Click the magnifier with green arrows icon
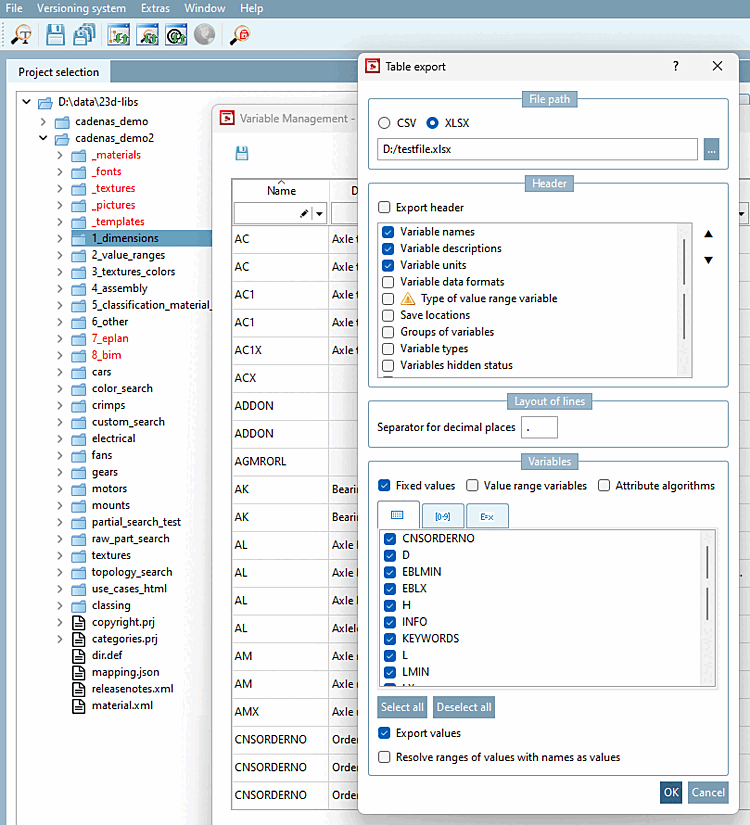750x825 pixels. pyautogui.click(x=147, y=35)
